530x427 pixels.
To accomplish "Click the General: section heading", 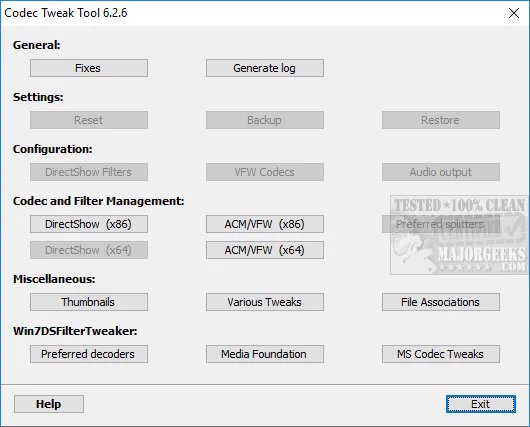I will [37, 45].
